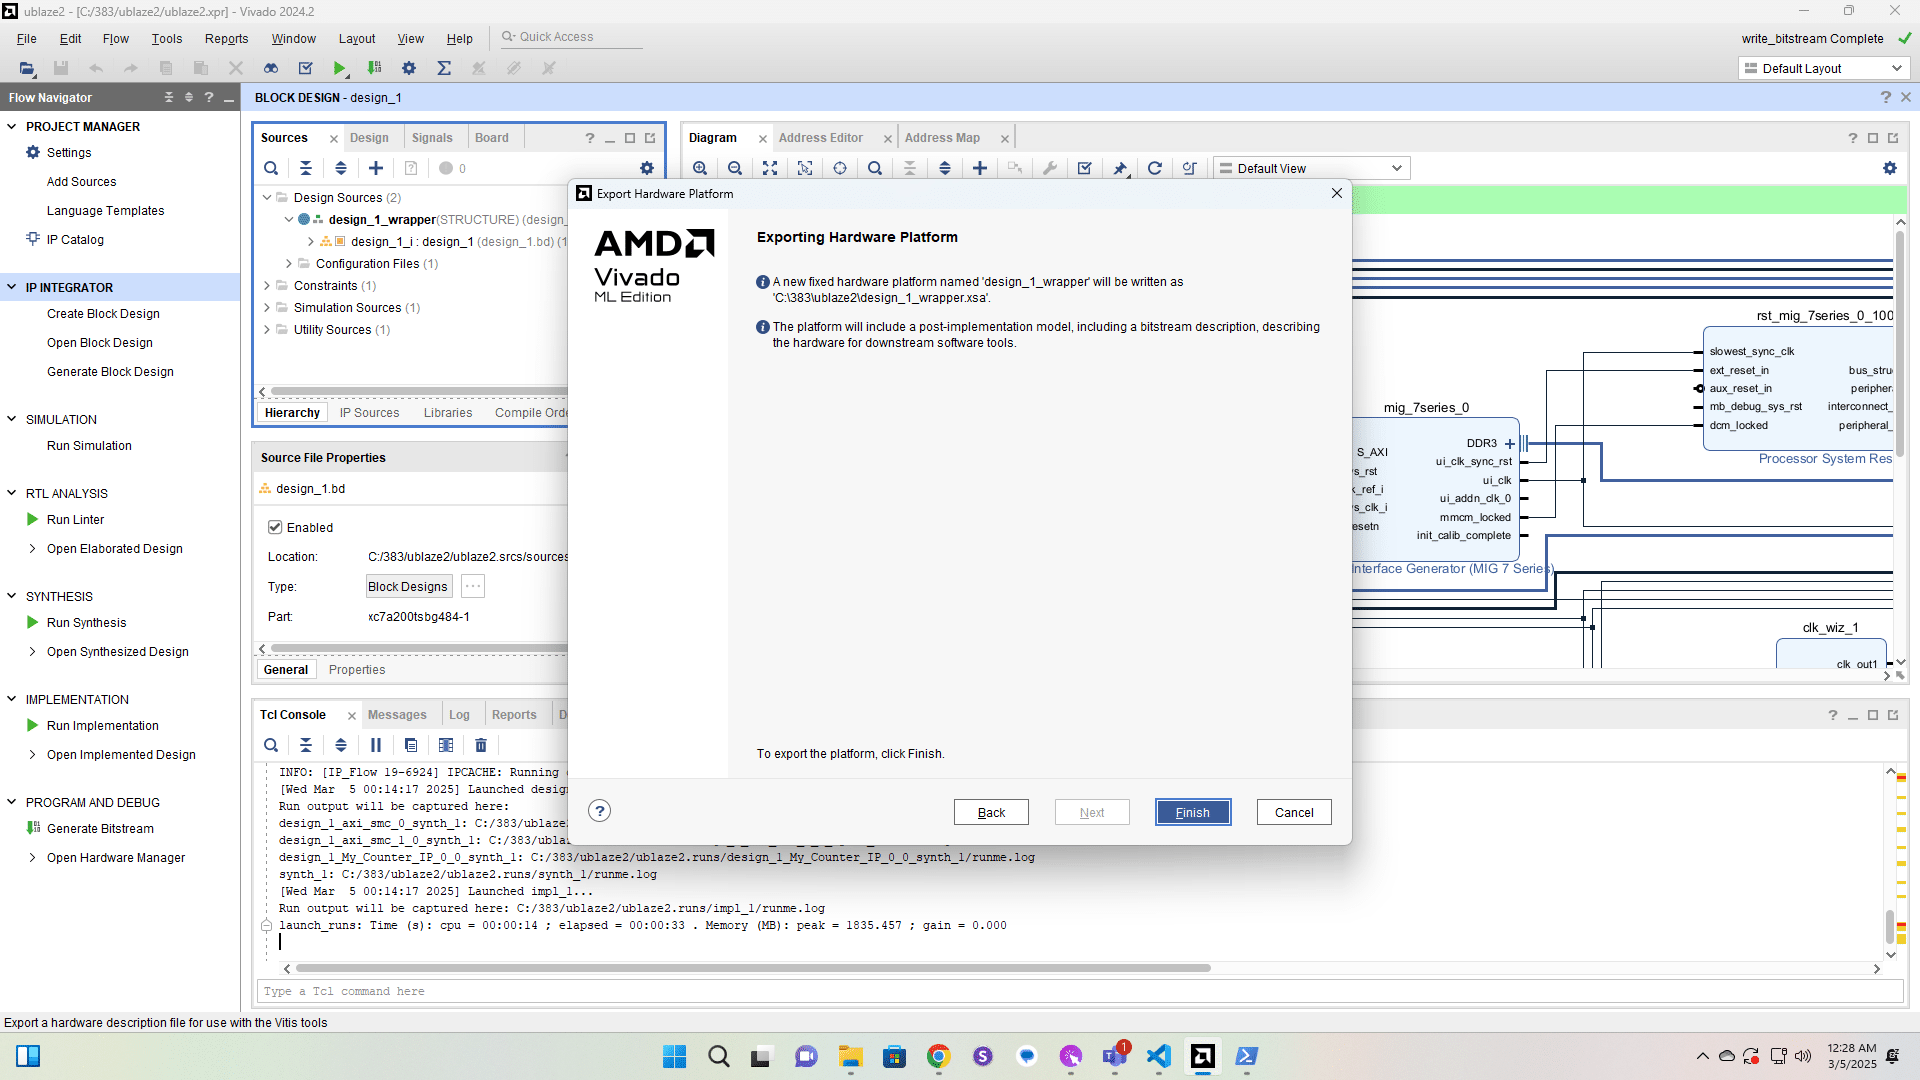The image size is (1920, 1080).
Task: Click the trash icon in Tcl Console
Action: pos(481,745)
